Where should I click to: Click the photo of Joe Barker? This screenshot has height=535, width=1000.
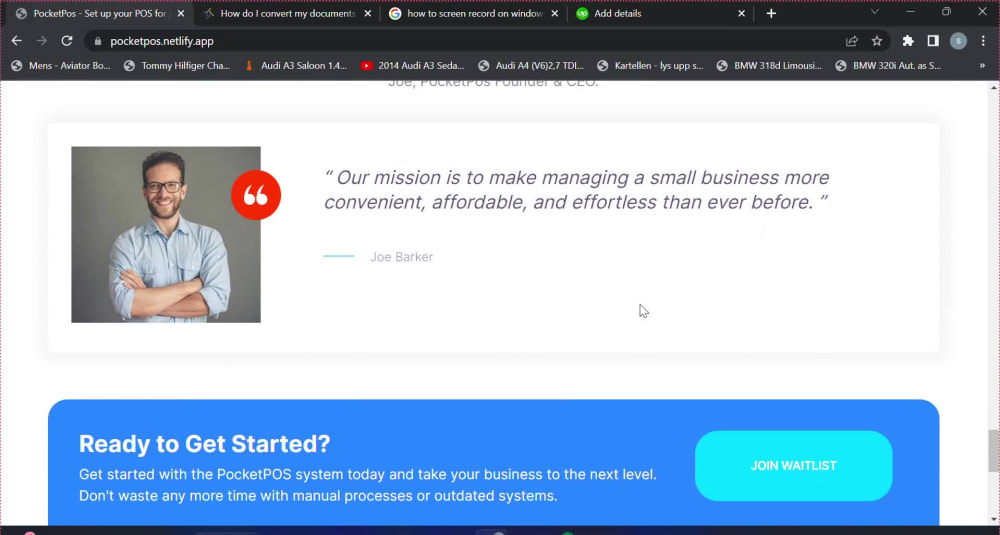166,235
